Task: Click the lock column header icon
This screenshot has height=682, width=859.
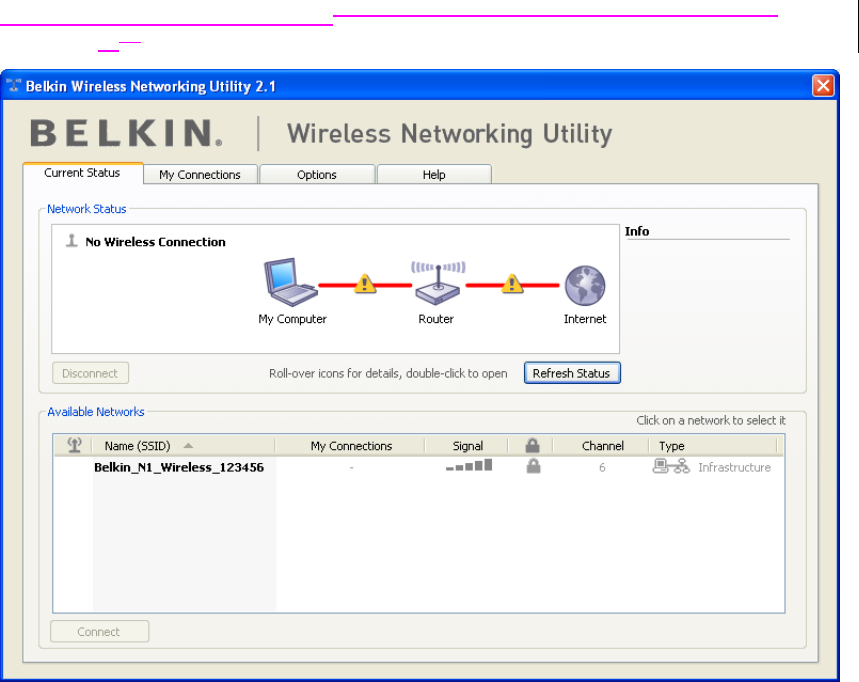Action: coord(532,445)
